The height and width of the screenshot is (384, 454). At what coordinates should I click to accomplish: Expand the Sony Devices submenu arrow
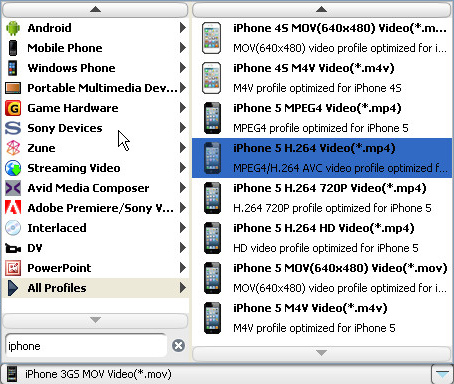pos(182,128)
